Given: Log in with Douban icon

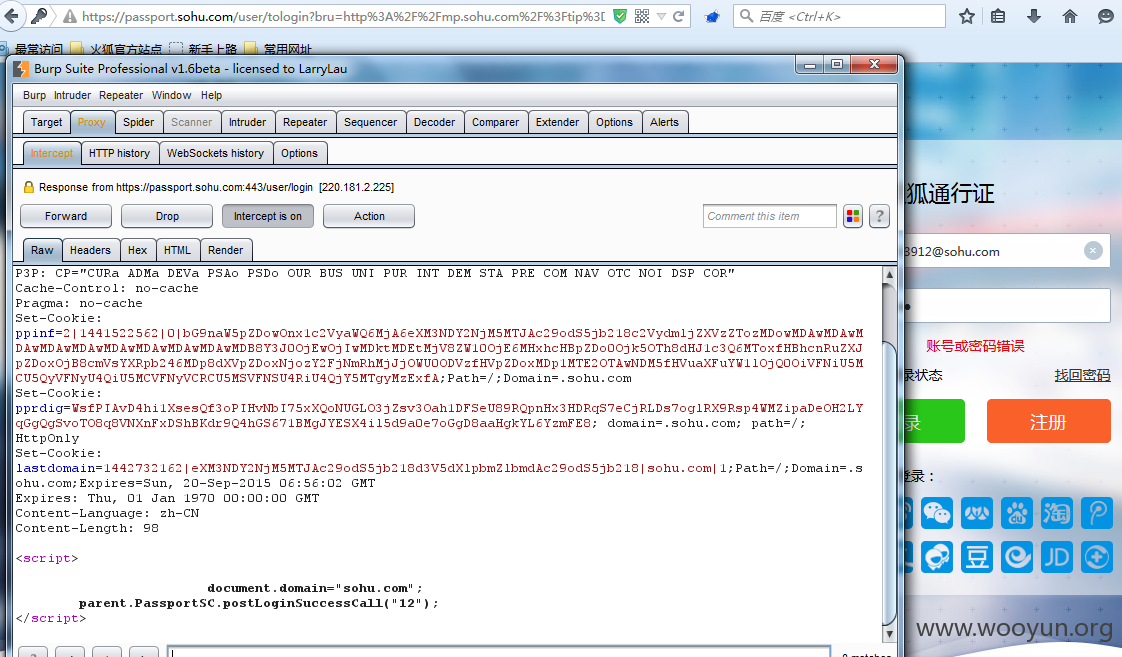Looking at the screenshot, I should [977, 557].
